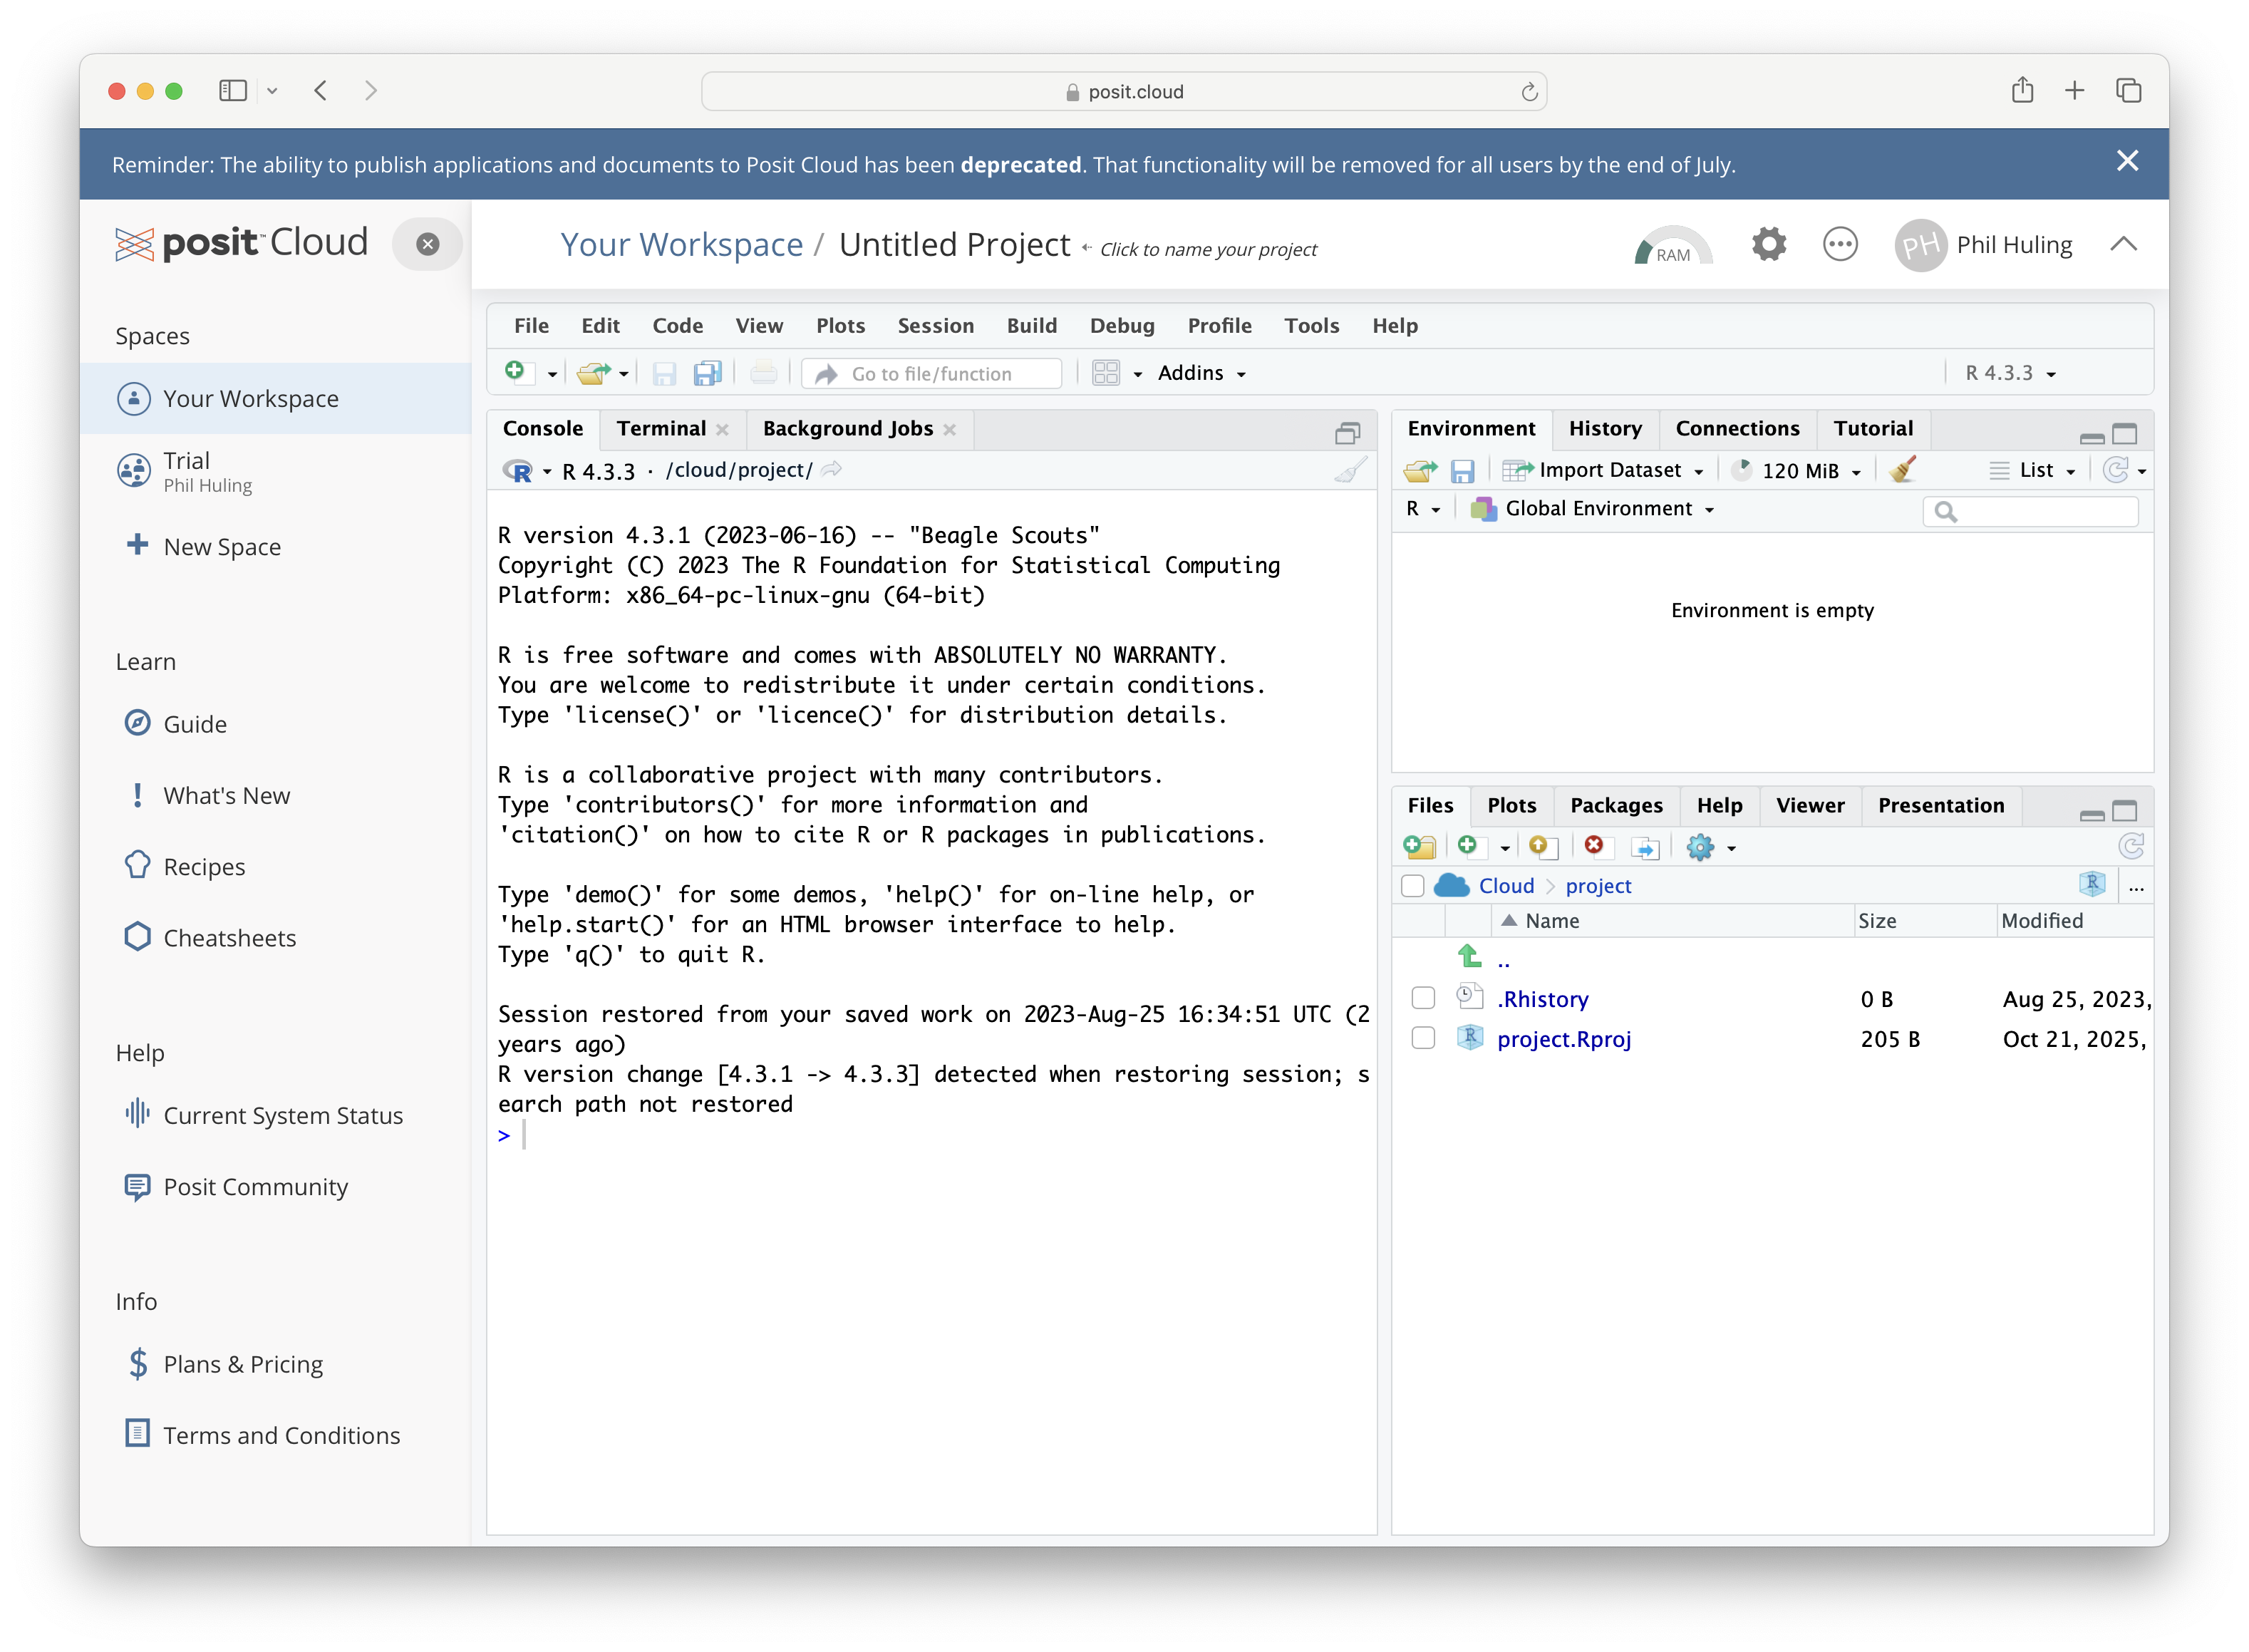The image size is (2249, 1652).
Task: Switch to the Packages tab
Action: 1616,806
